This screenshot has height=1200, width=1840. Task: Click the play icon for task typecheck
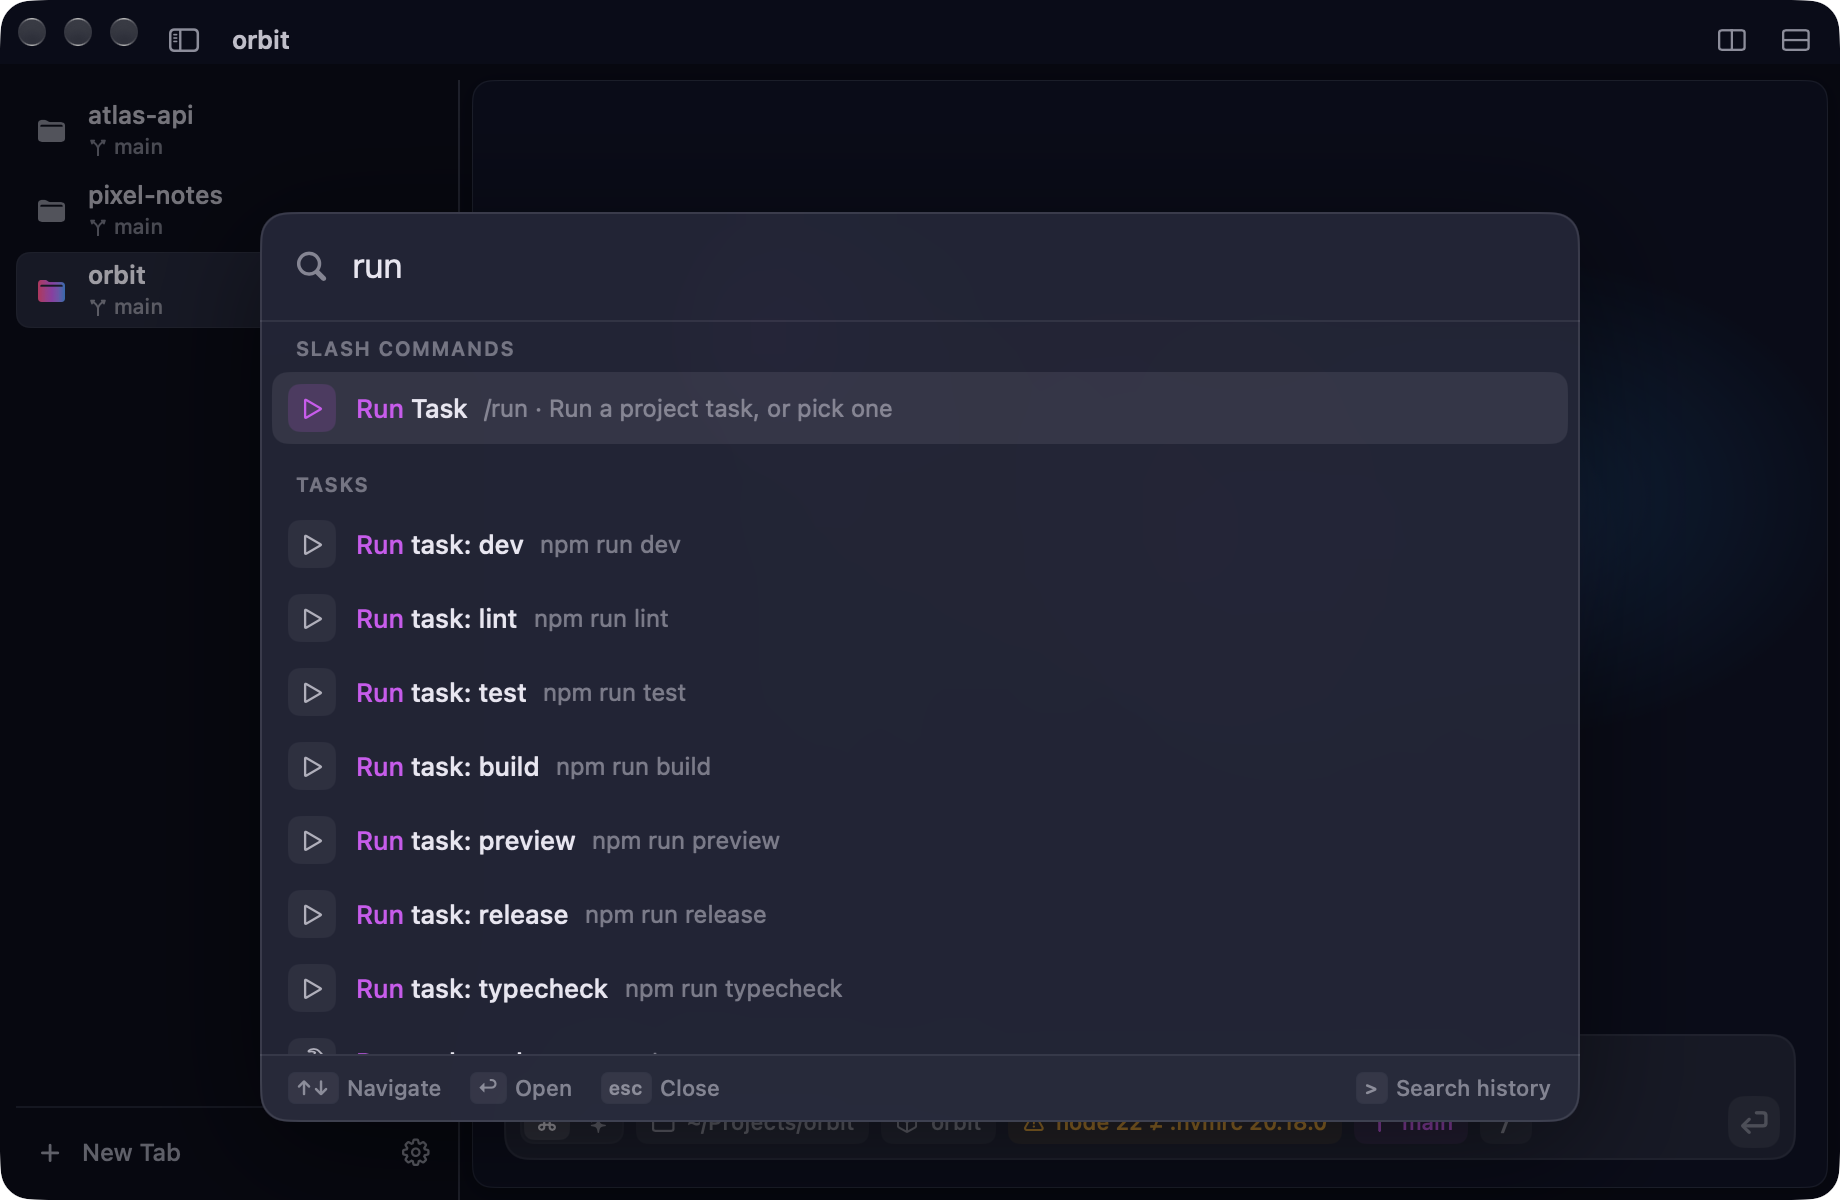click(312, 989)
